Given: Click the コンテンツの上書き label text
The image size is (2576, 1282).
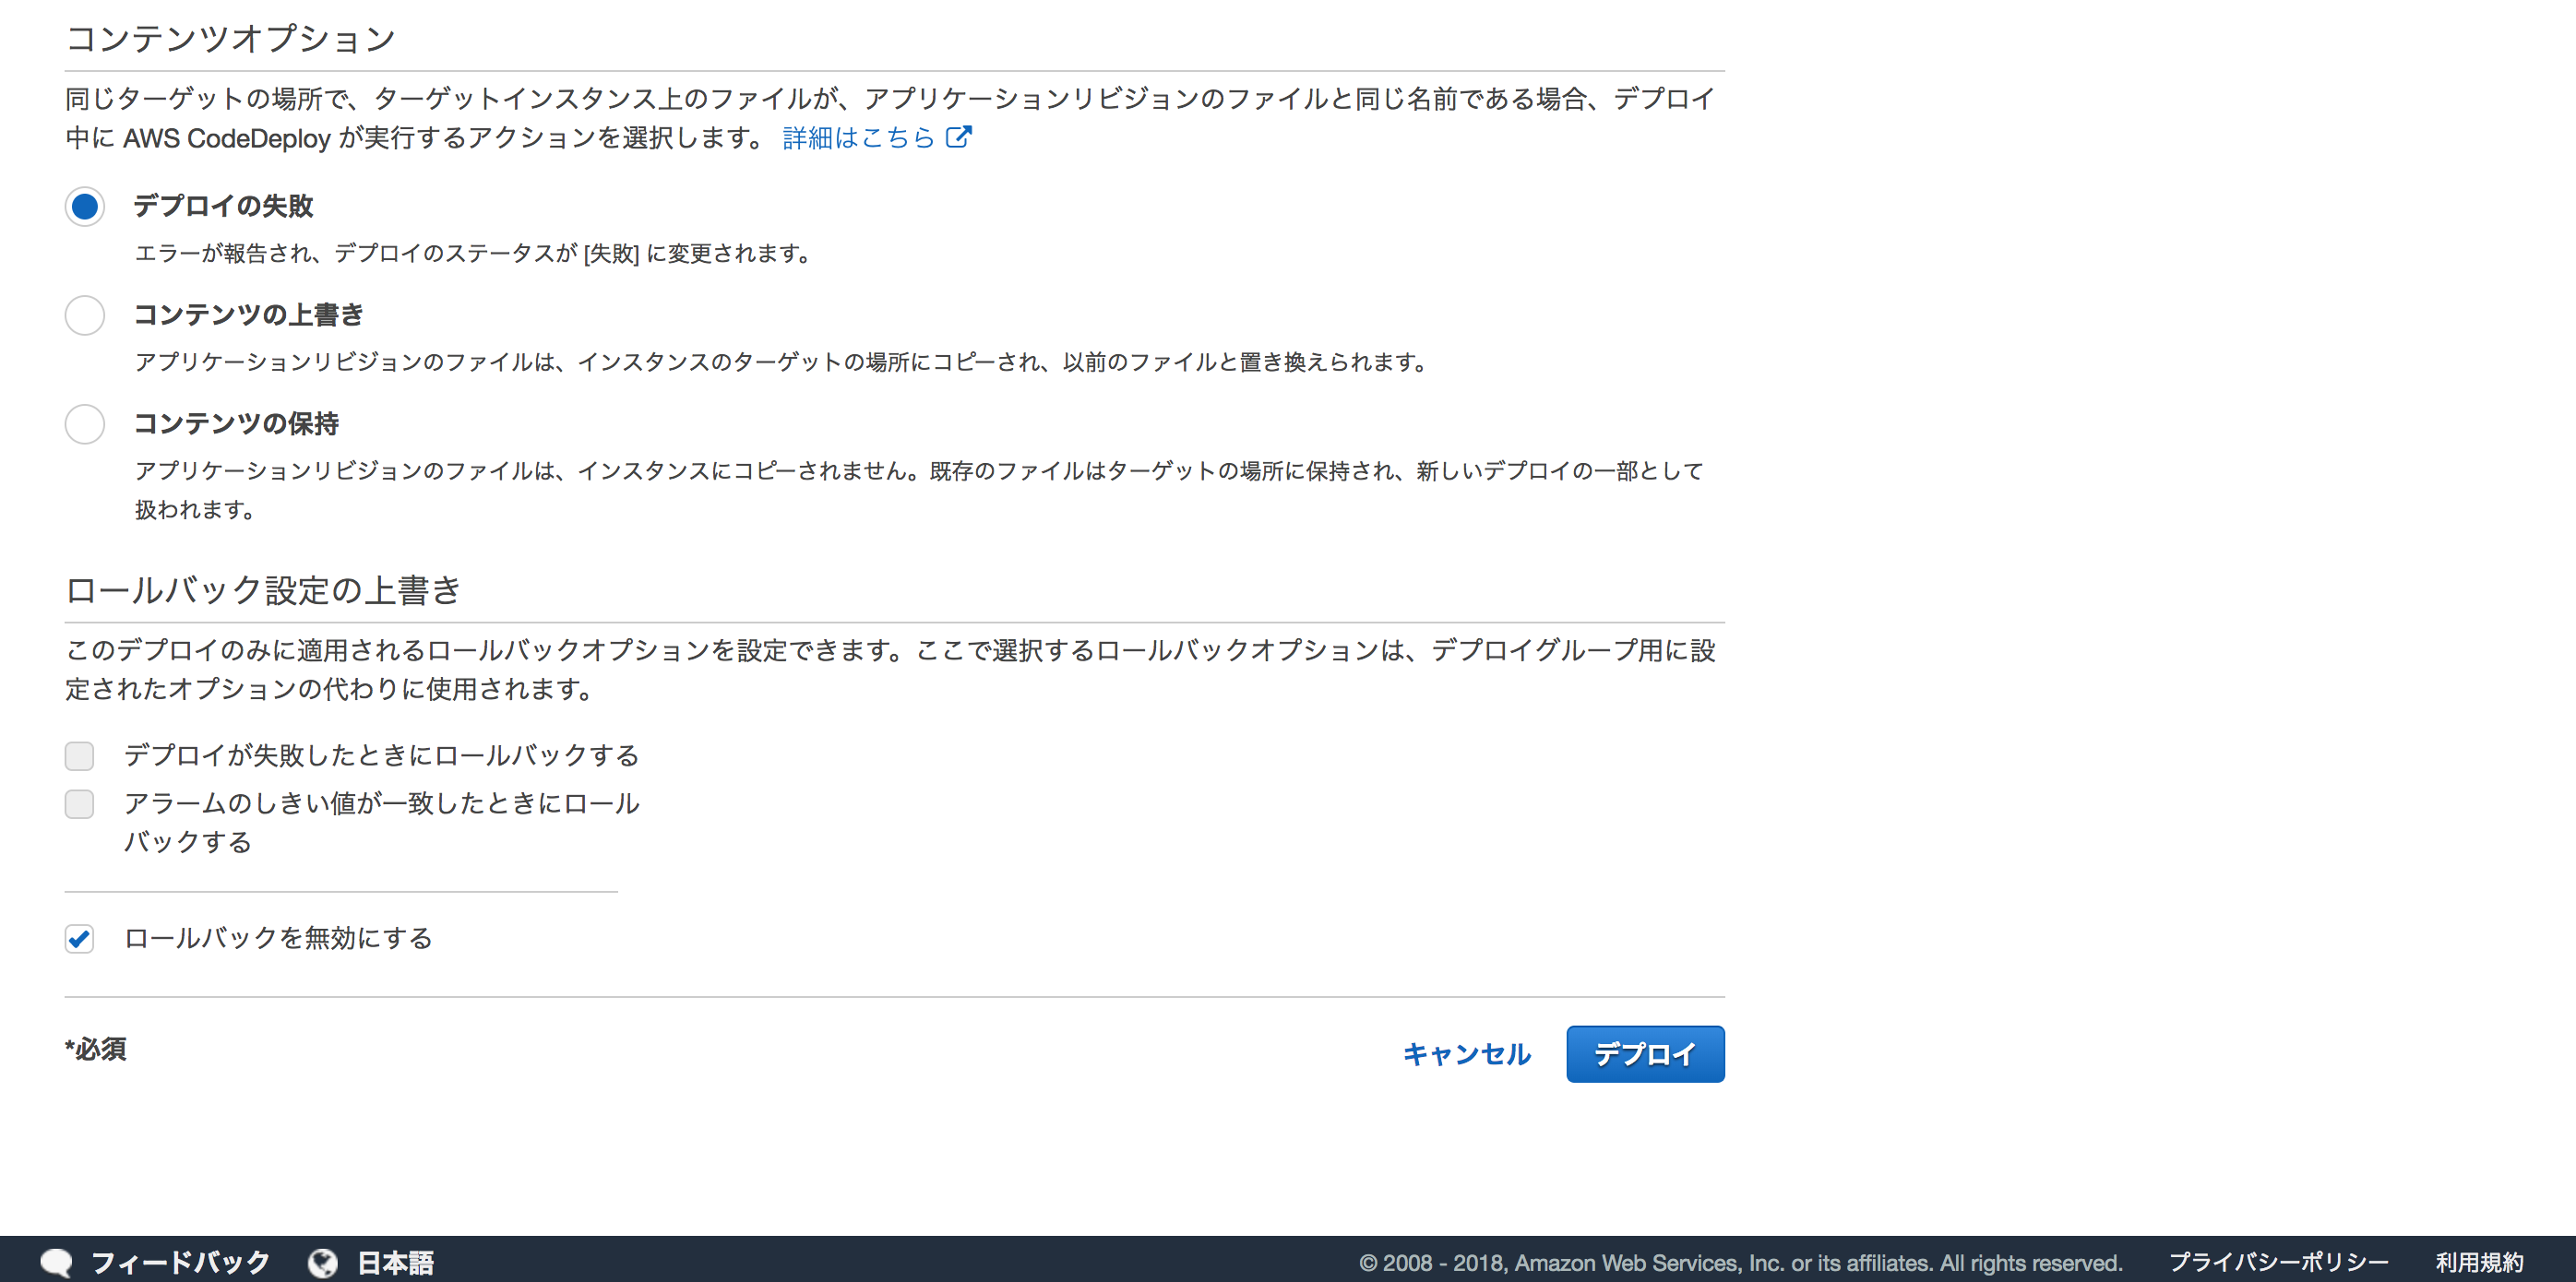Looking at the screenshot, I should point(249,315).
